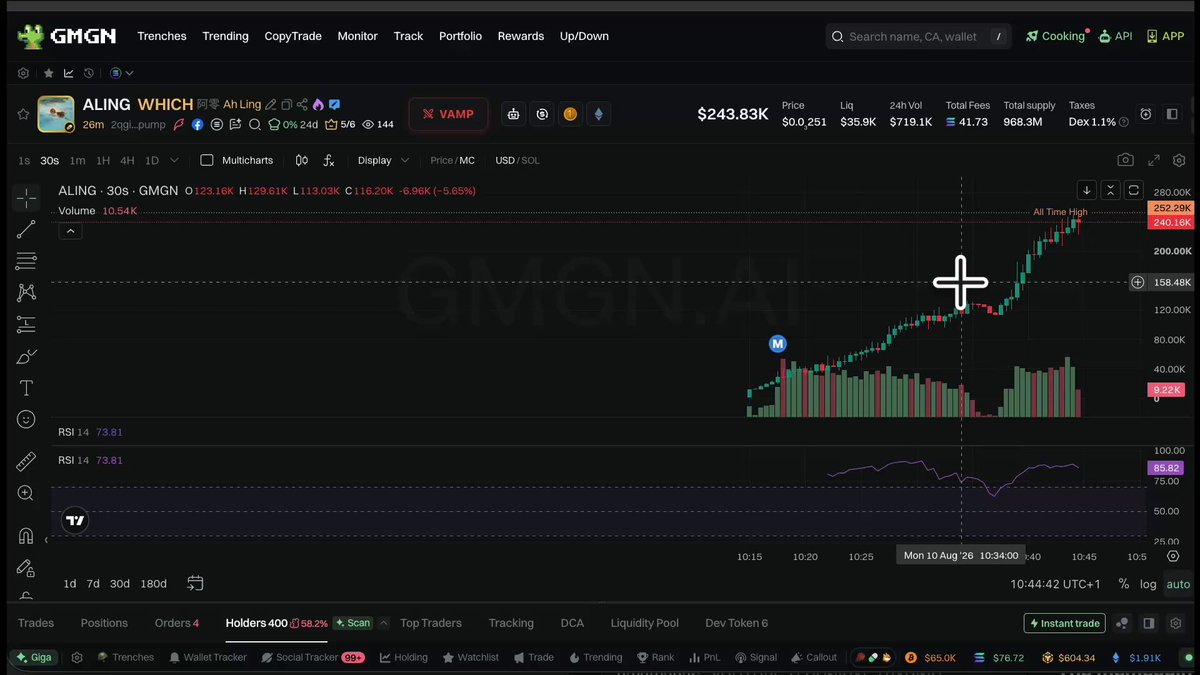This screenshot has width=1200, height=675.
Task: Enable the Multicharts checkbox
Action: click(207, 160)
